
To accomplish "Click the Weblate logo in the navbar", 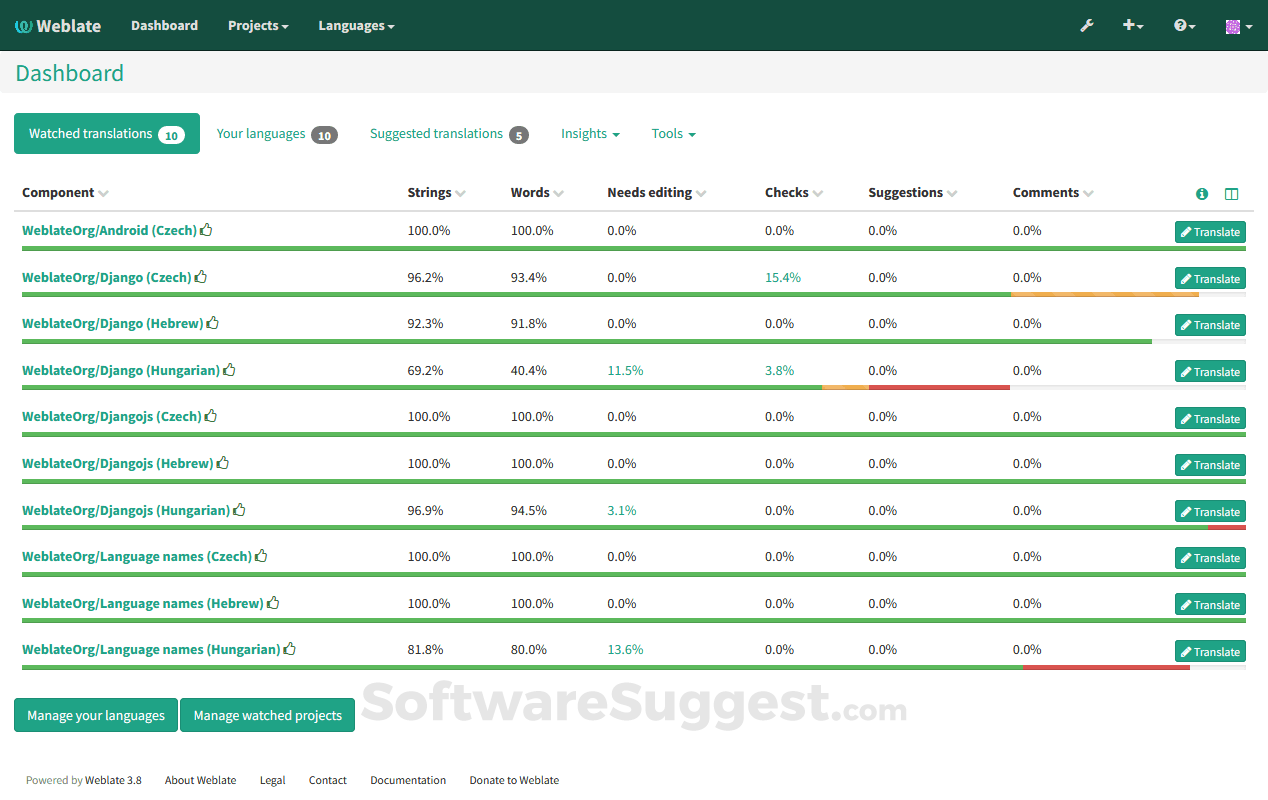I will click(x=57, y=25).
